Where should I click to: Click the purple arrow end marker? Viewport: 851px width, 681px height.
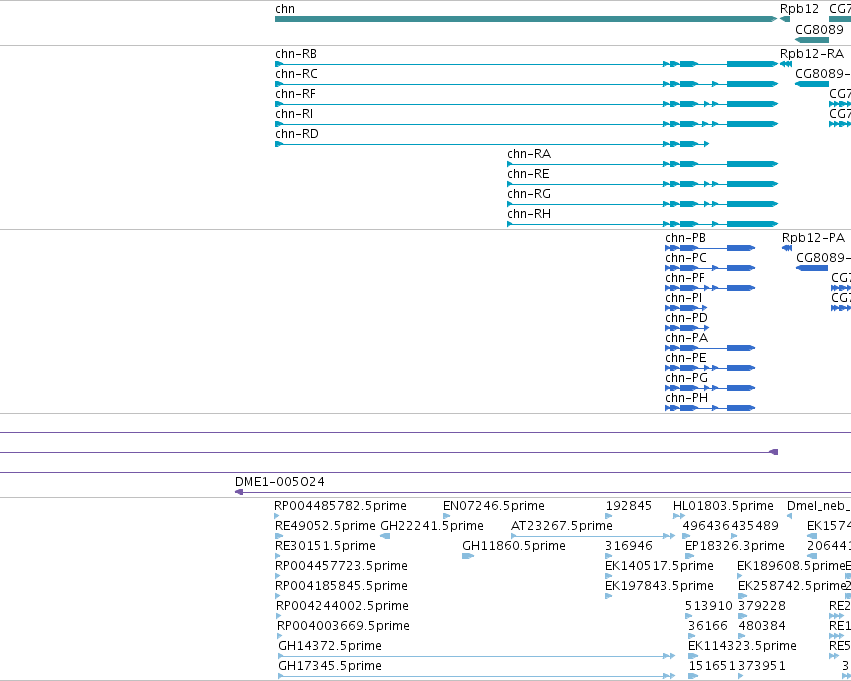point(774,452)
